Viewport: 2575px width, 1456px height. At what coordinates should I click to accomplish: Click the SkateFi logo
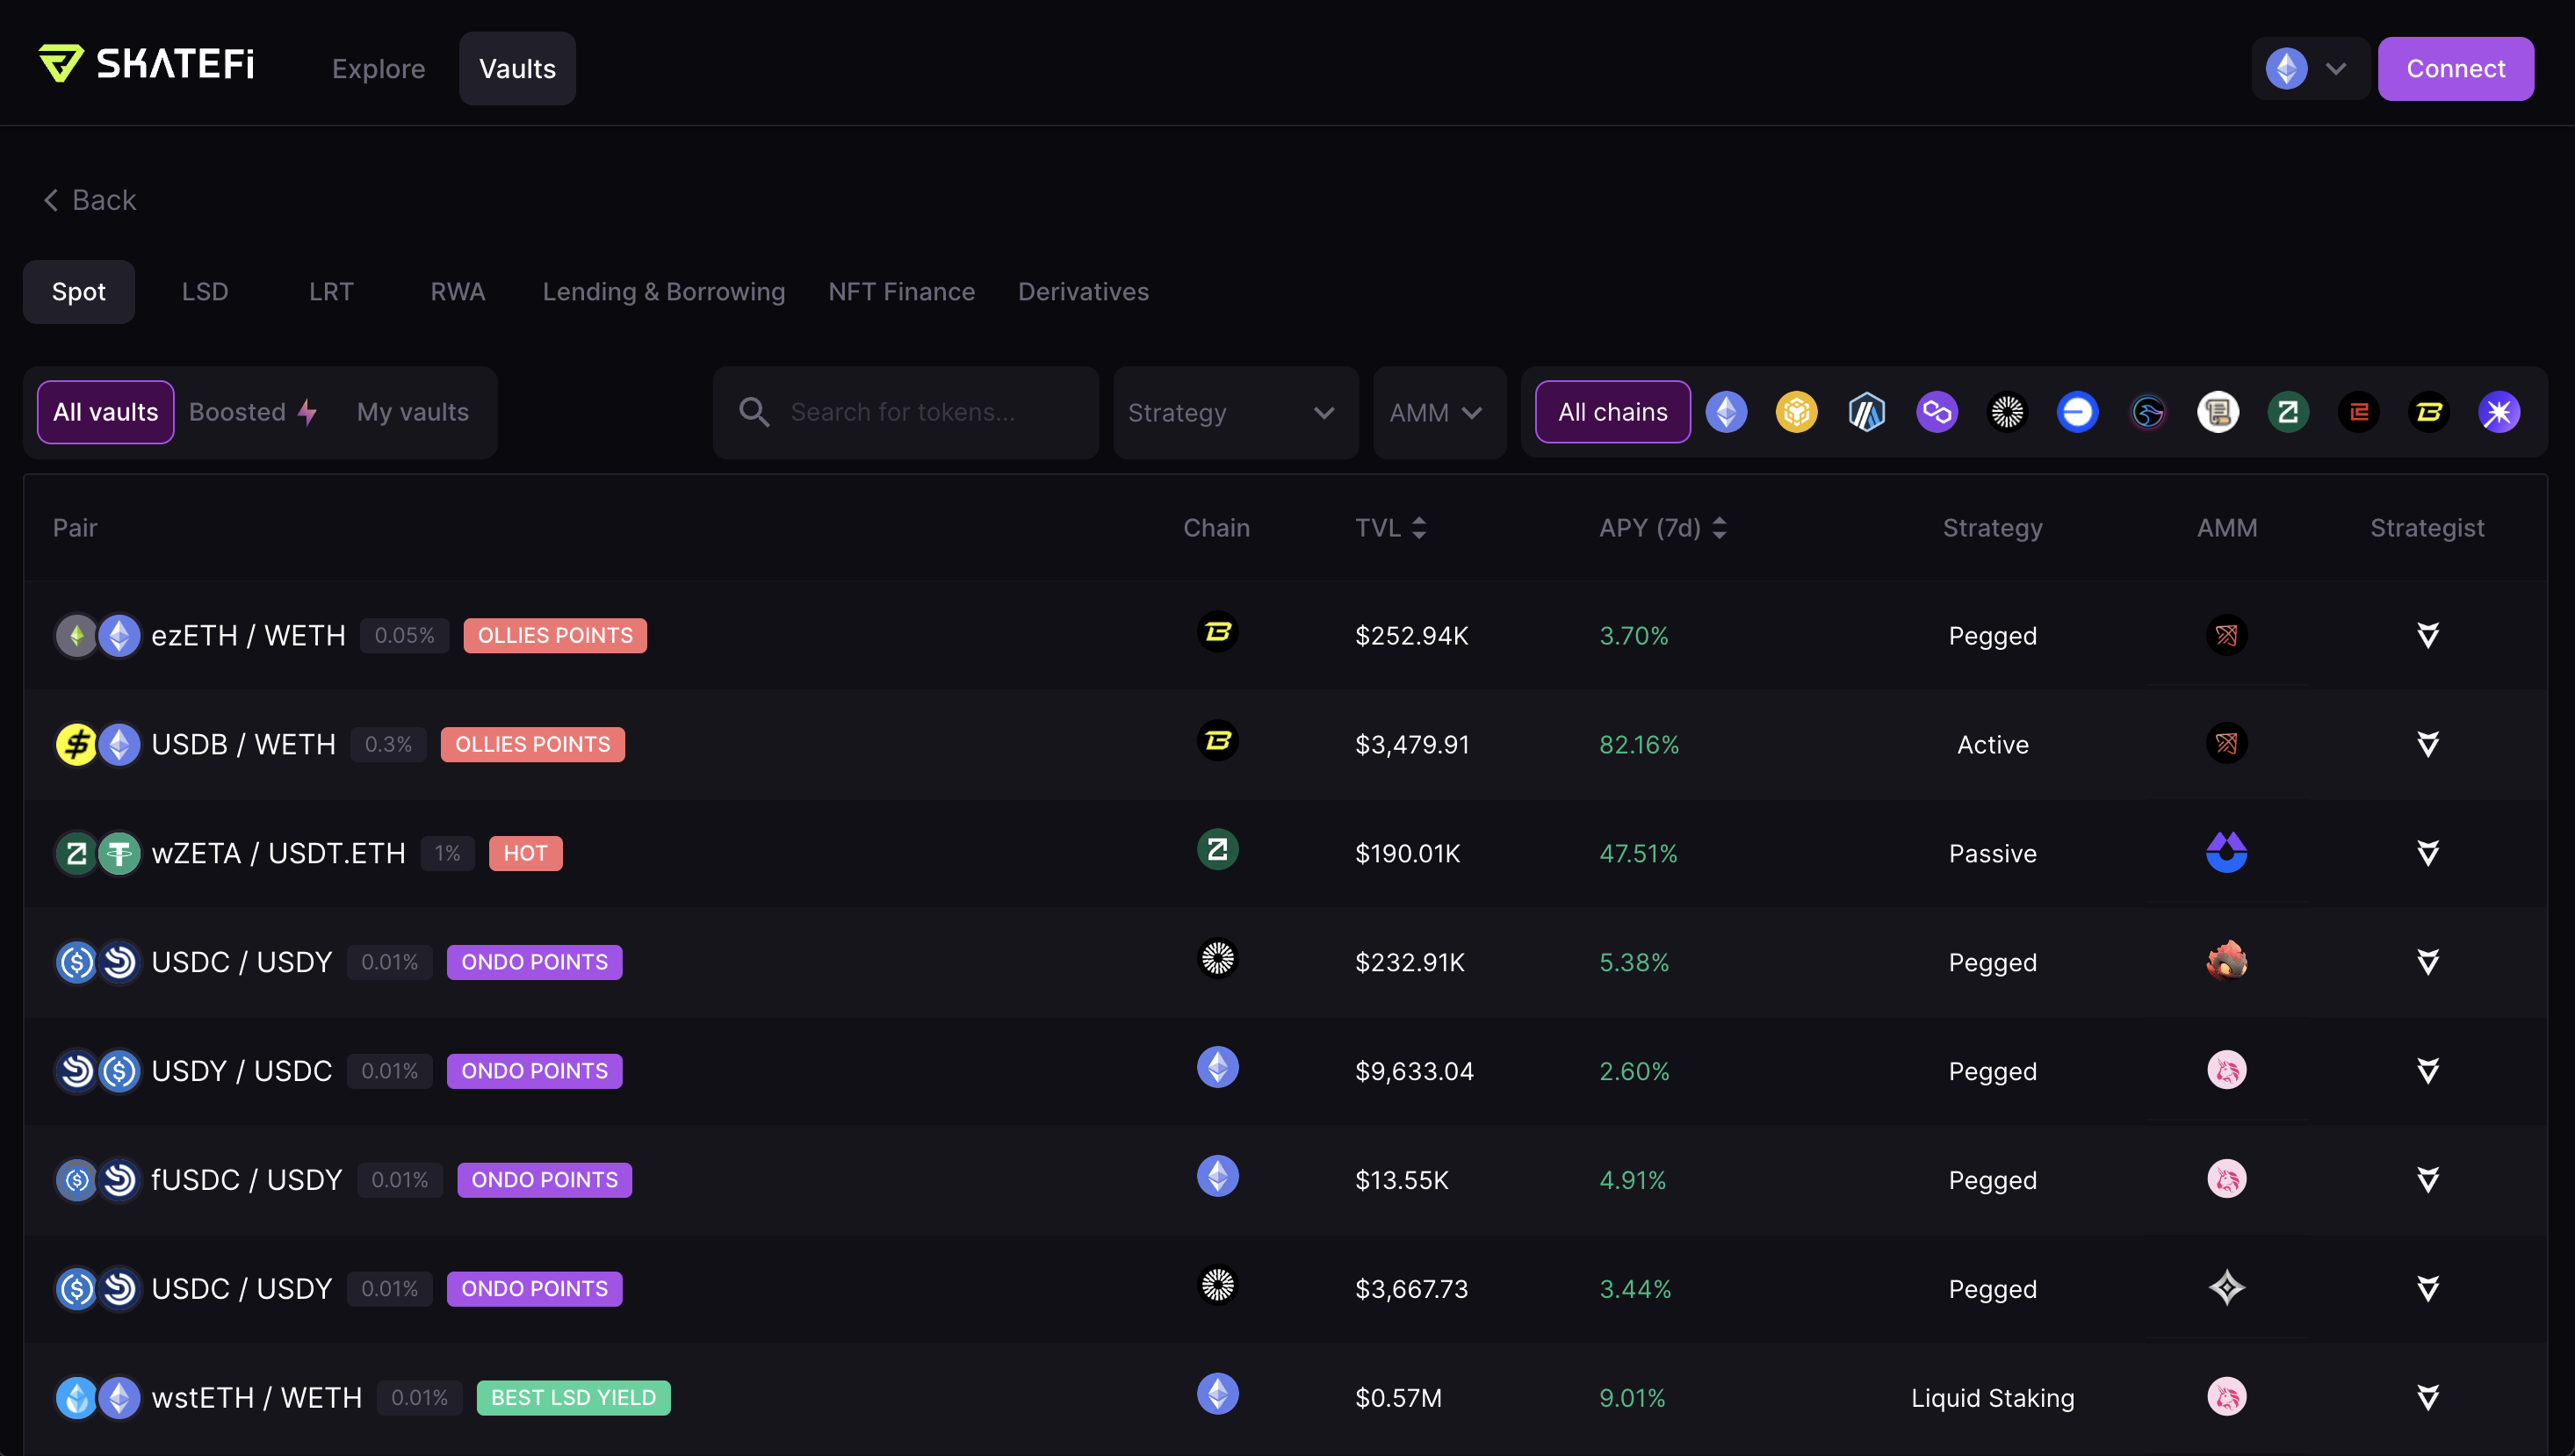pyautogui.click(x=146, y=64)
